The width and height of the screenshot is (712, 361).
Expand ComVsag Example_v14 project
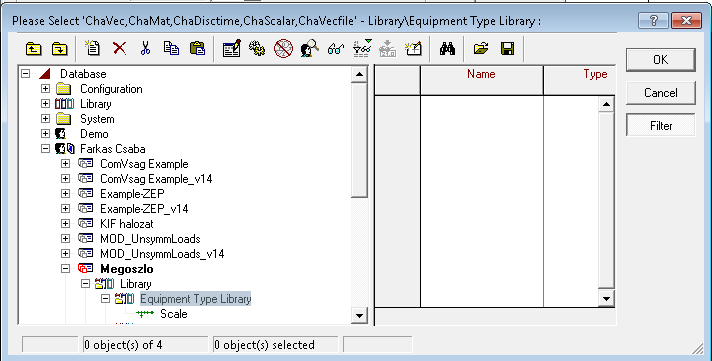click(x=65, y=178)
